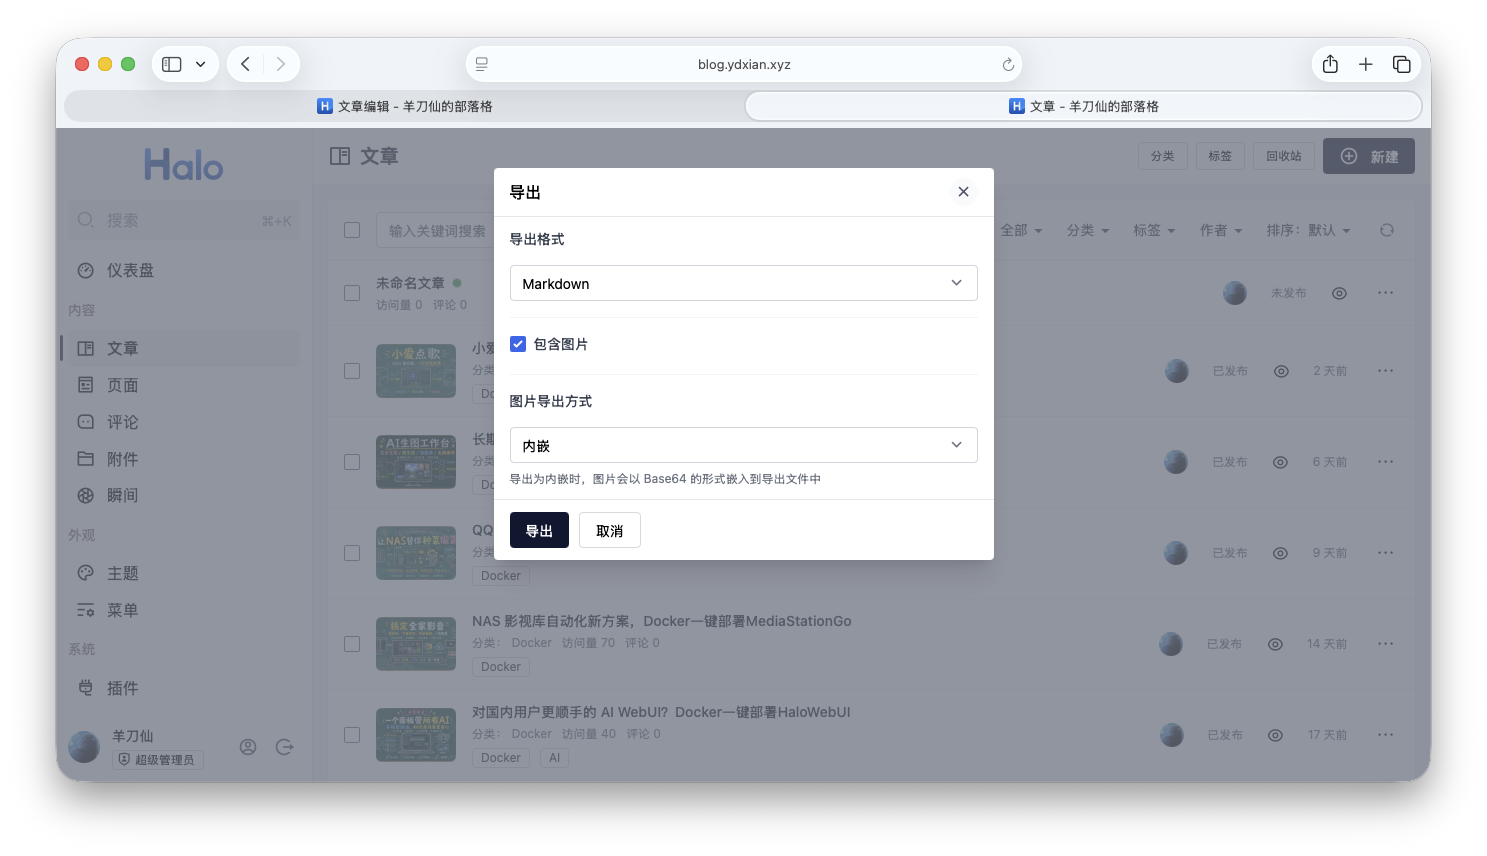This screenshot has height=856, width=1487.
Task: Click the 羊刀仙 avatar in sidebar
Action: click(x=84, y=747)
